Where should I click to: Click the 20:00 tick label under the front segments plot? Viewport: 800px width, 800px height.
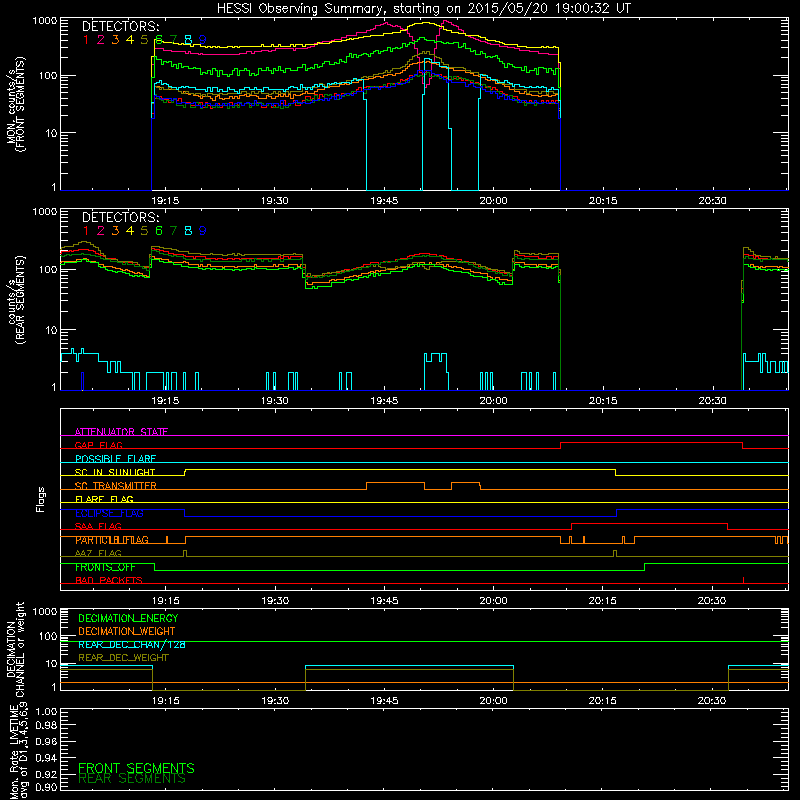(493, 201)
